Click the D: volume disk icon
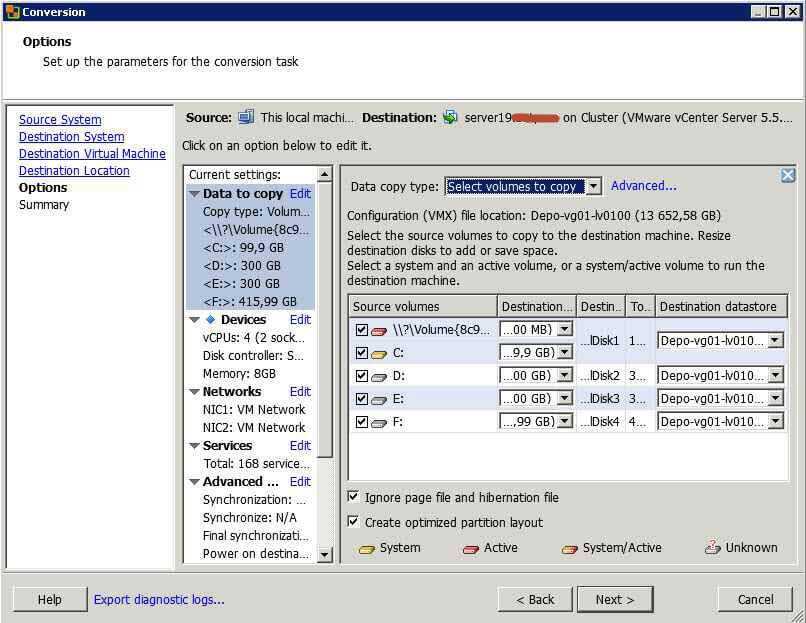 click(379, 376)
